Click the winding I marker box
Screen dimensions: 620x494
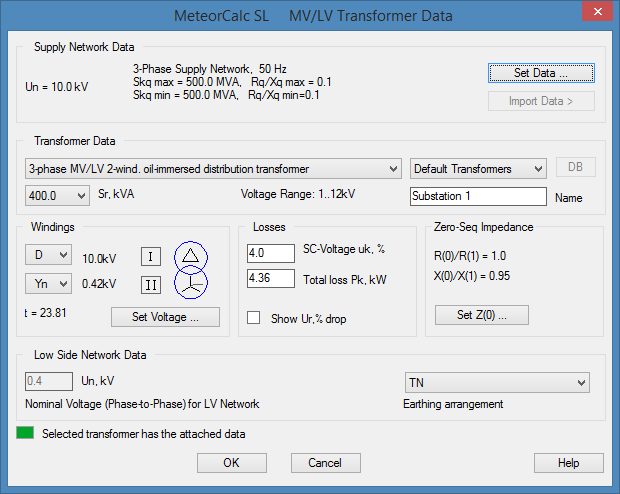click(x=151, y=257)
